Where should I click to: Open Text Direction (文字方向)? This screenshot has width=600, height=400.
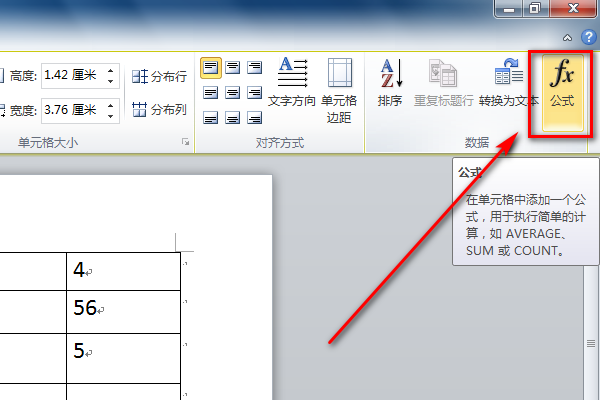292,83
